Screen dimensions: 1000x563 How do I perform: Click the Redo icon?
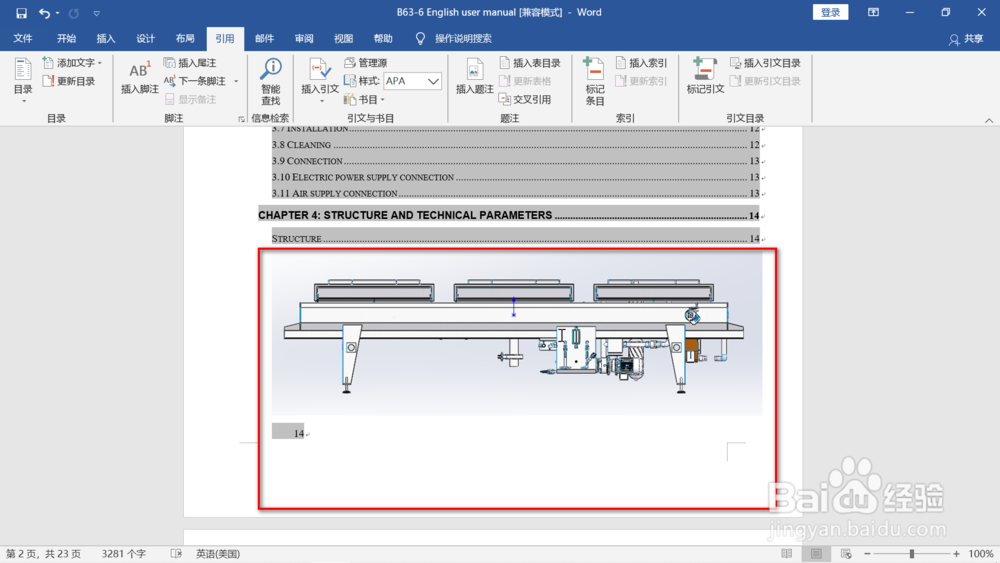coord(73,13)
